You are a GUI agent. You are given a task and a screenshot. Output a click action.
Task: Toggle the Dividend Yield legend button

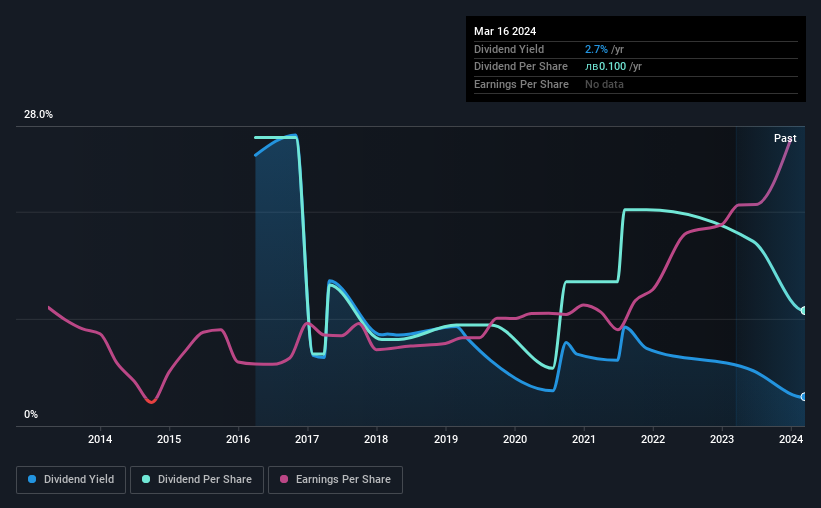point(71,480)
